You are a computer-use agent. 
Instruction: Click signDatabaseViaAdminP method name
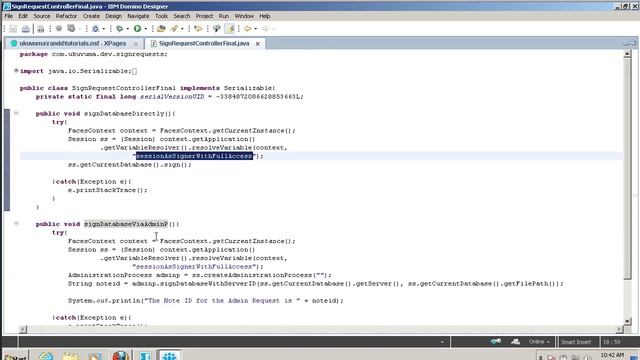point(126,224)
